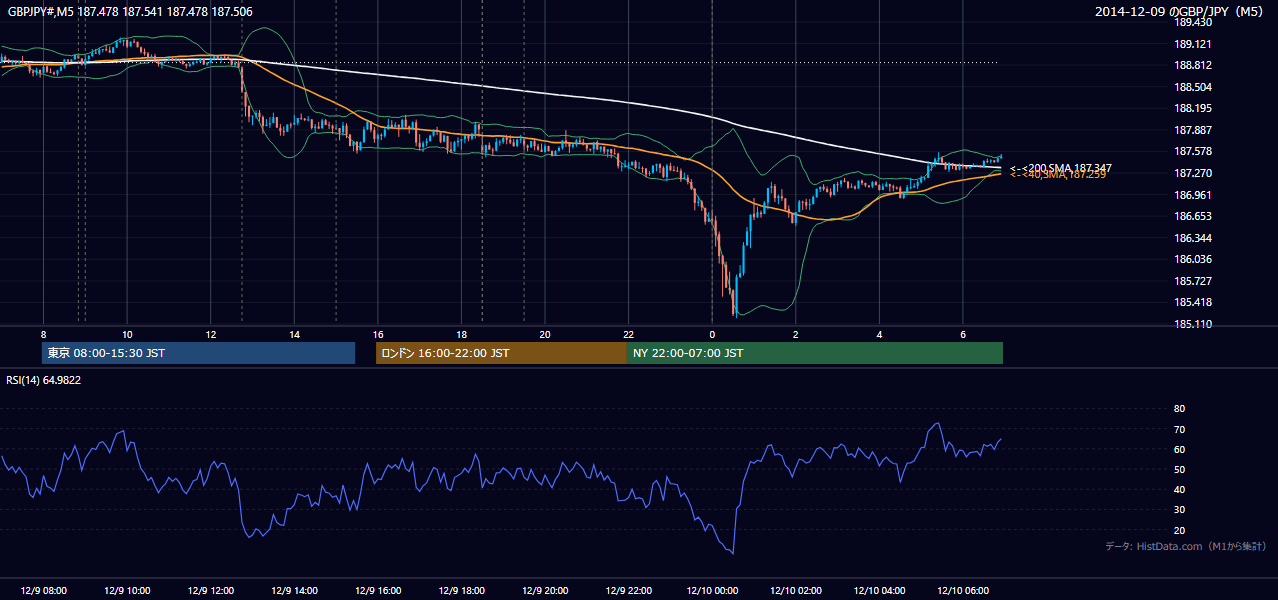Click the 12/9 12:00 time axis label
This screenshot has height=600, width=1278.
211,591
